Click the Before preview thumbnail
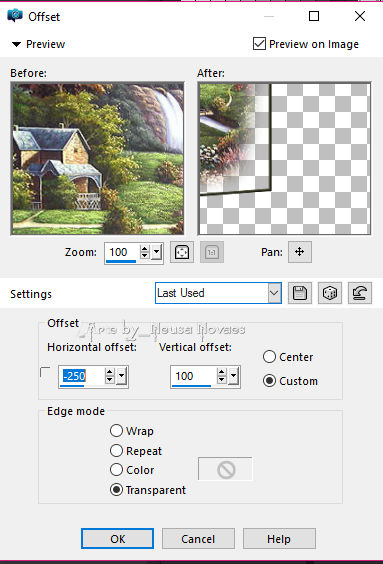This screenshot has width=383, height=564. [x=97, y=159]
